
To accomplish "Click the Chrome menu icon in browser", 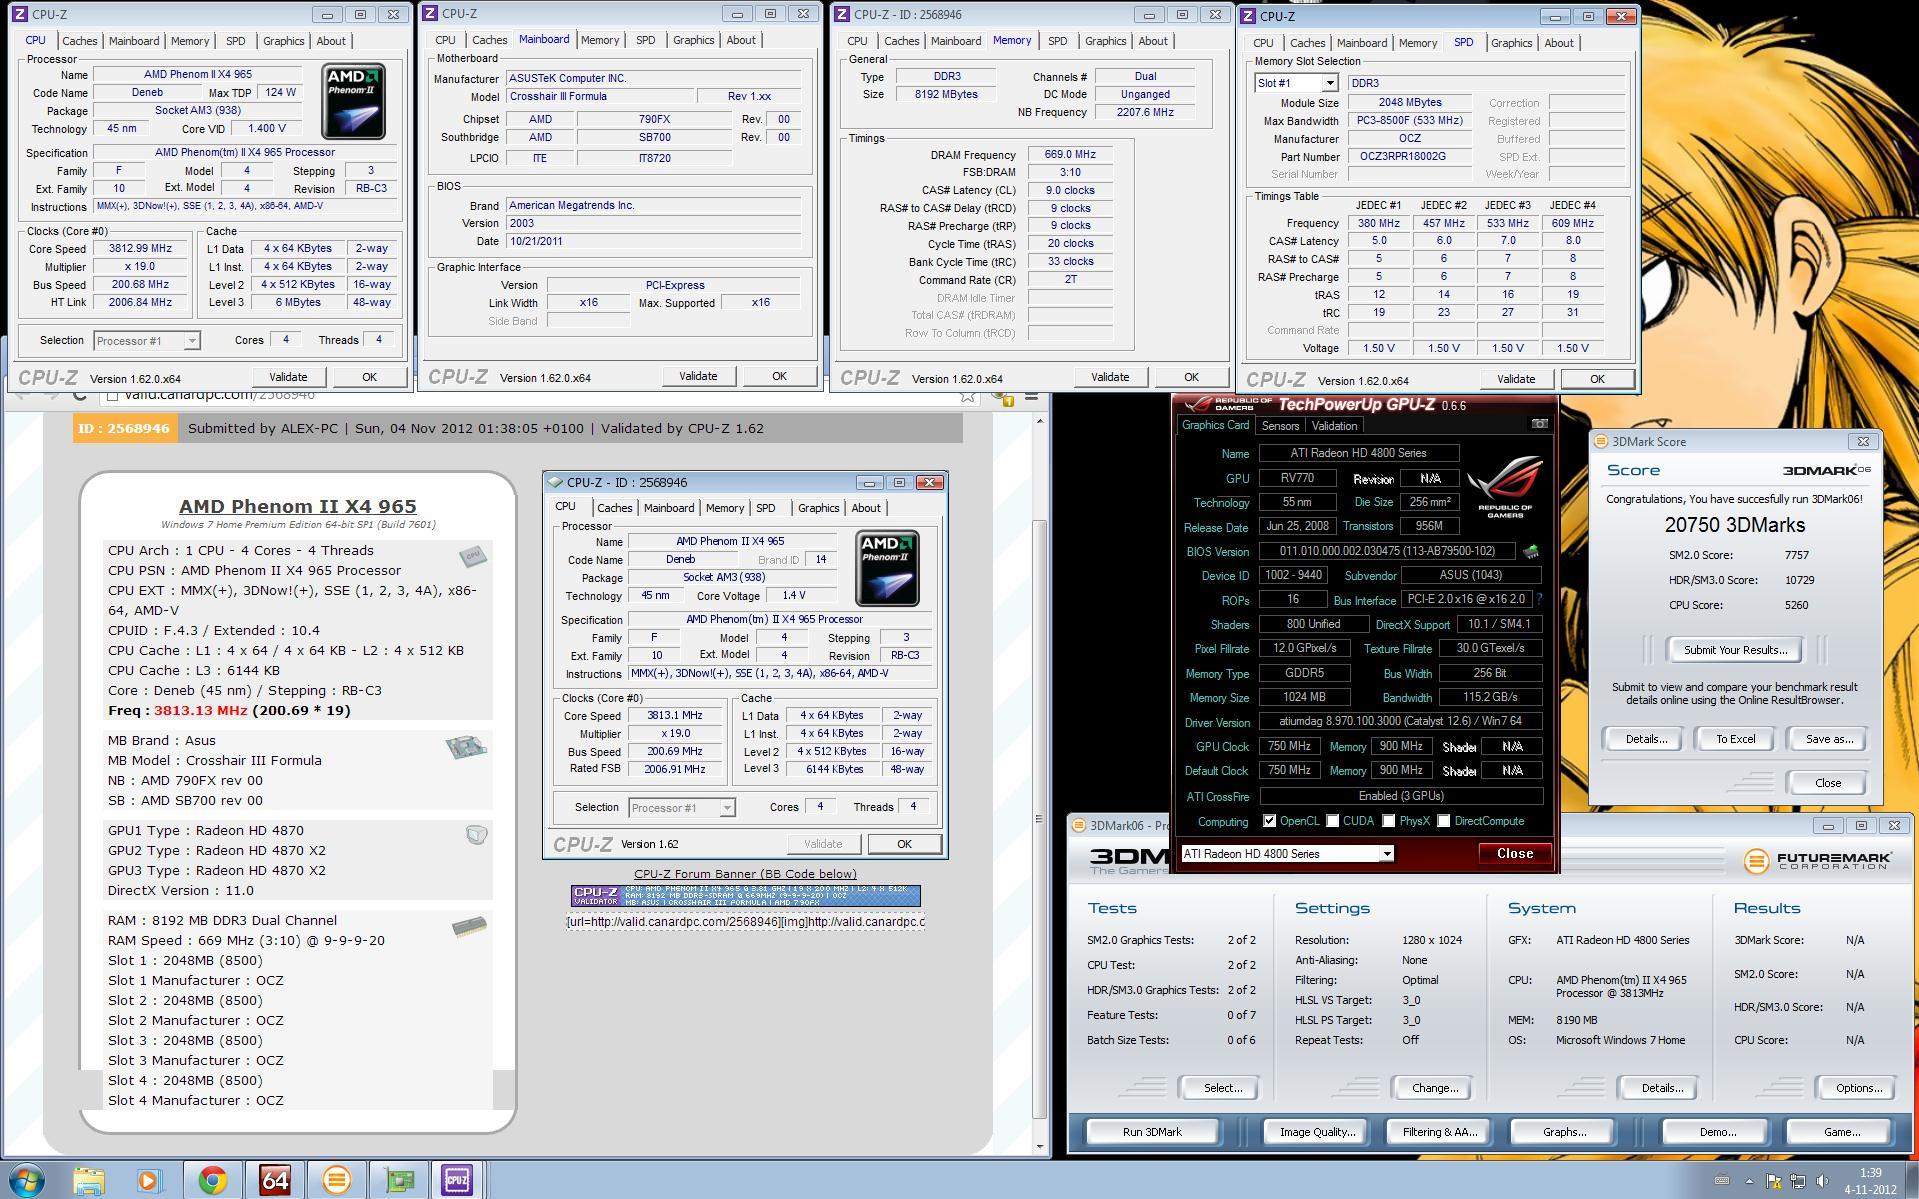I will [1032, 396].
